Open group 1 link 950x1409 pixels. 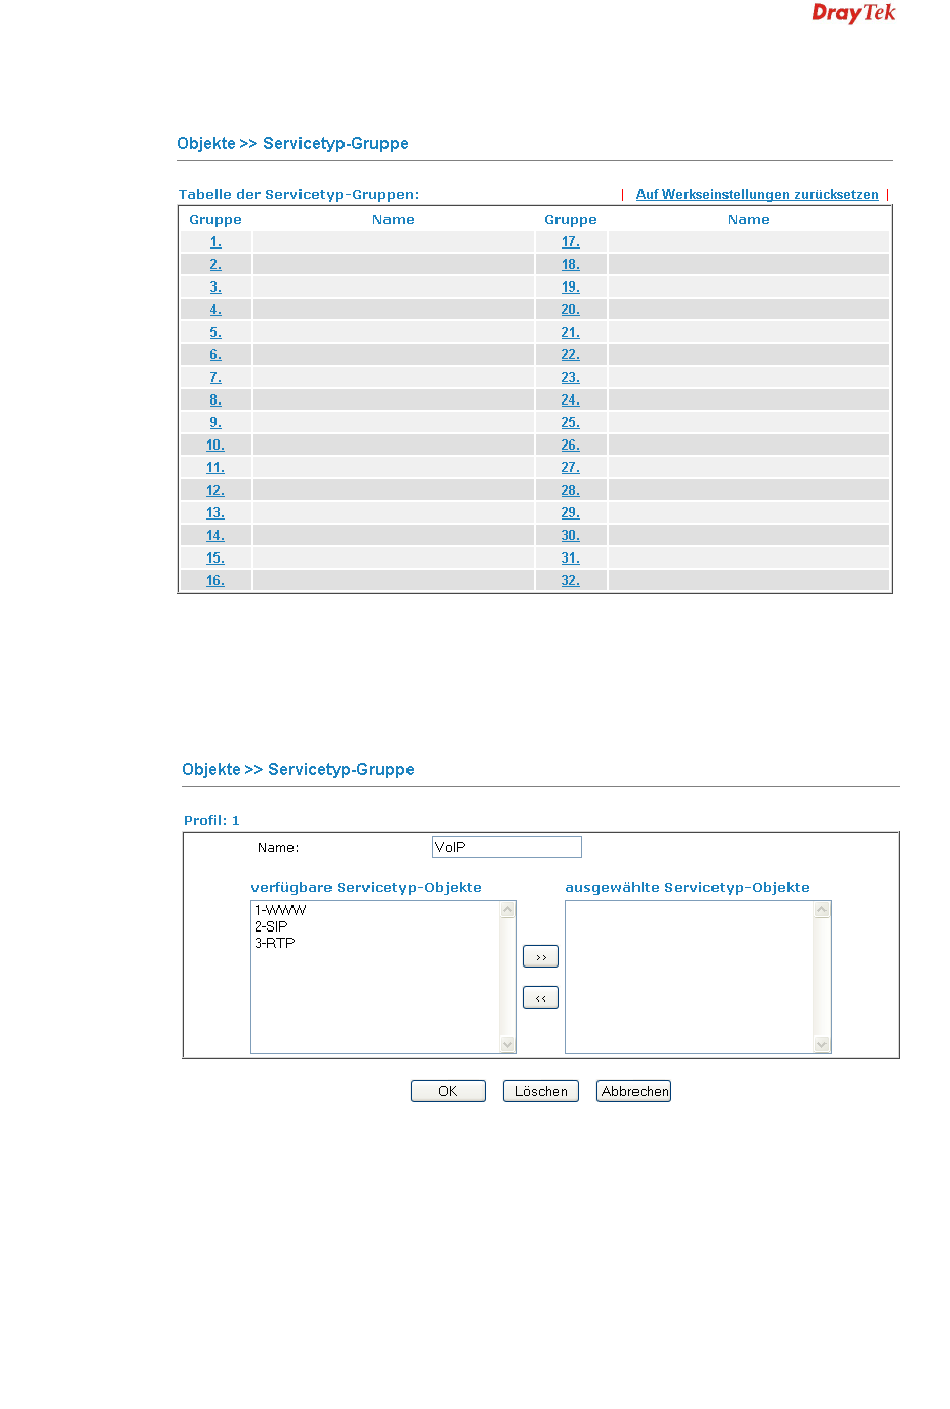(x=215, y=242)
